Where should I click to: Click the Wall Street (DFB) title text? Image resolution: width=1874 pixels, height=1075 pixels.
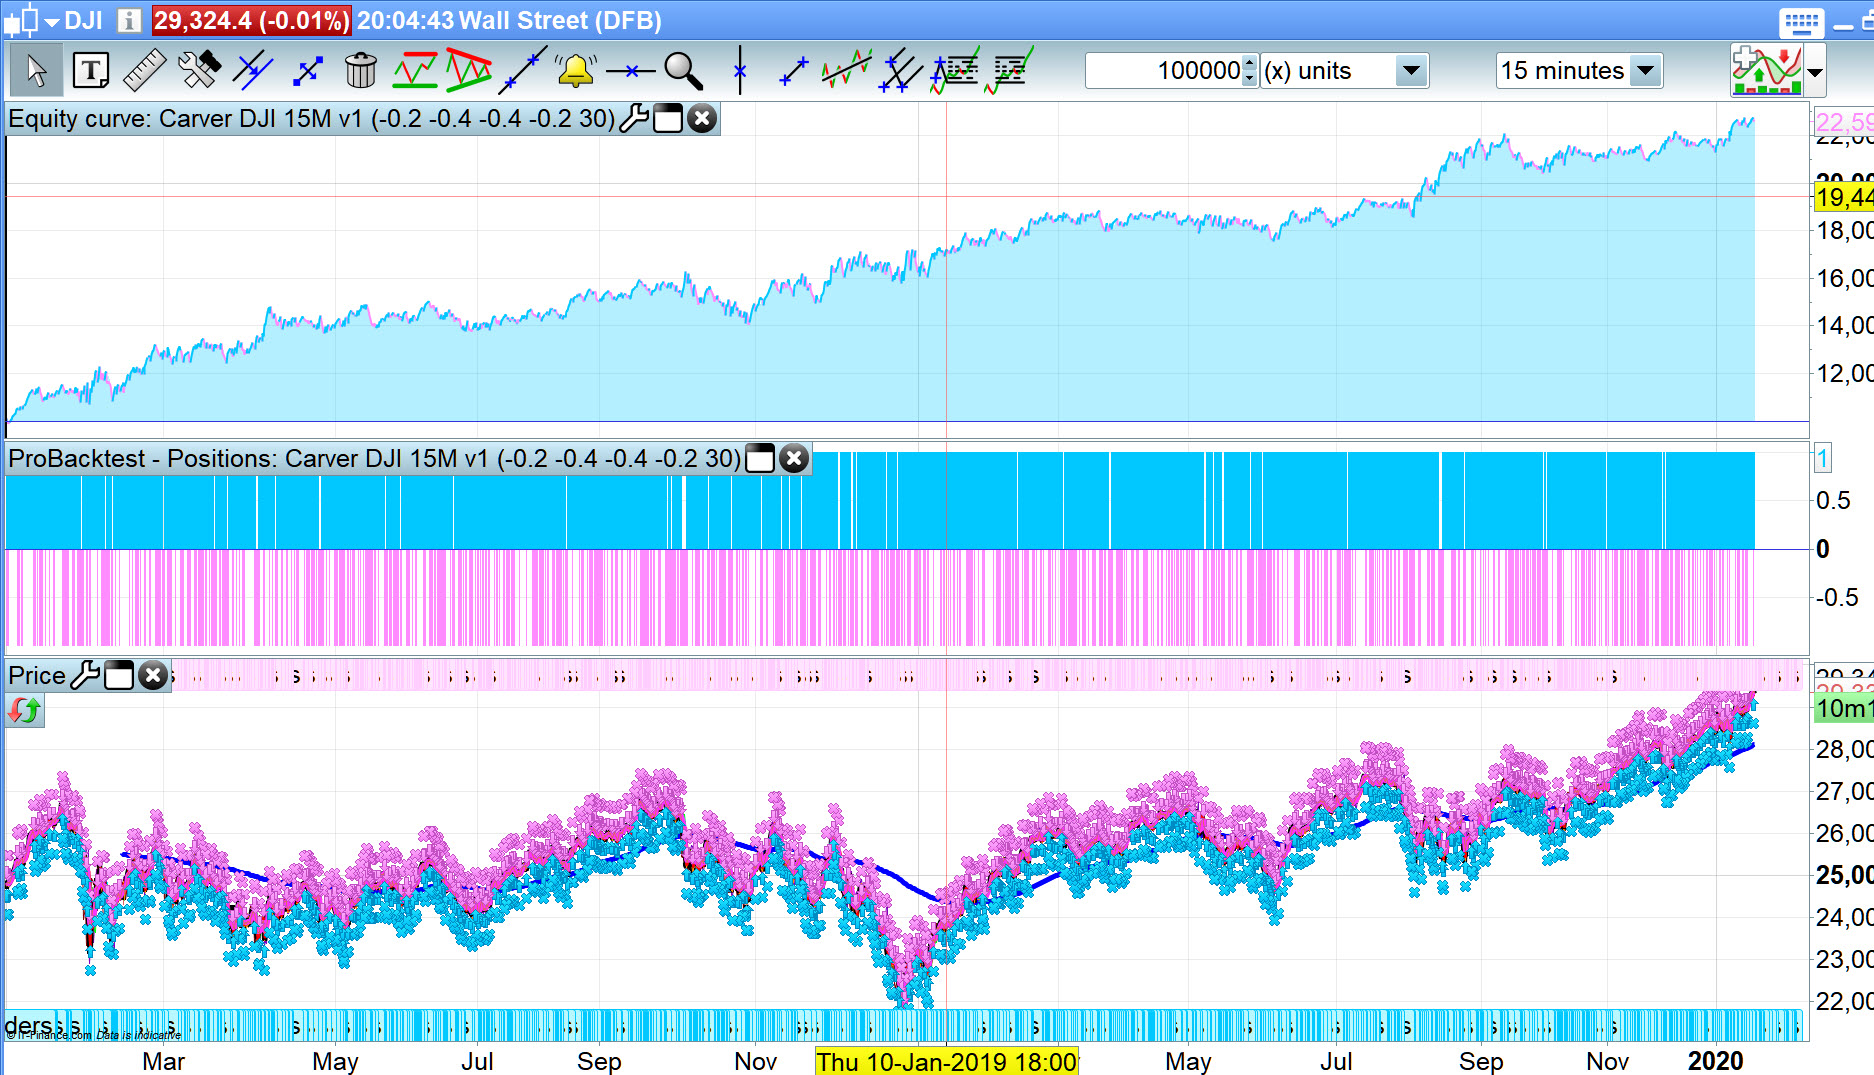[x=559, y=20]
